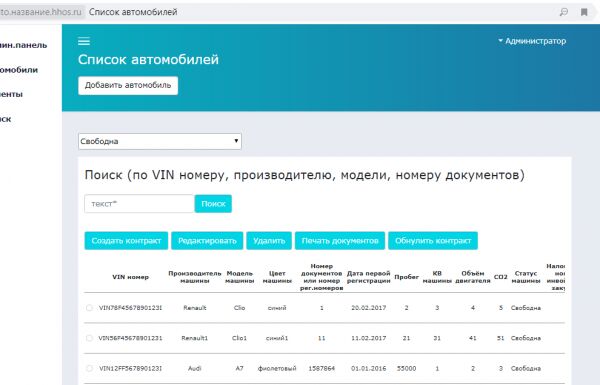600x385 pixels.
Task: Click the A7 model cell
Action: pyautogui.click(x=240, y=368)
